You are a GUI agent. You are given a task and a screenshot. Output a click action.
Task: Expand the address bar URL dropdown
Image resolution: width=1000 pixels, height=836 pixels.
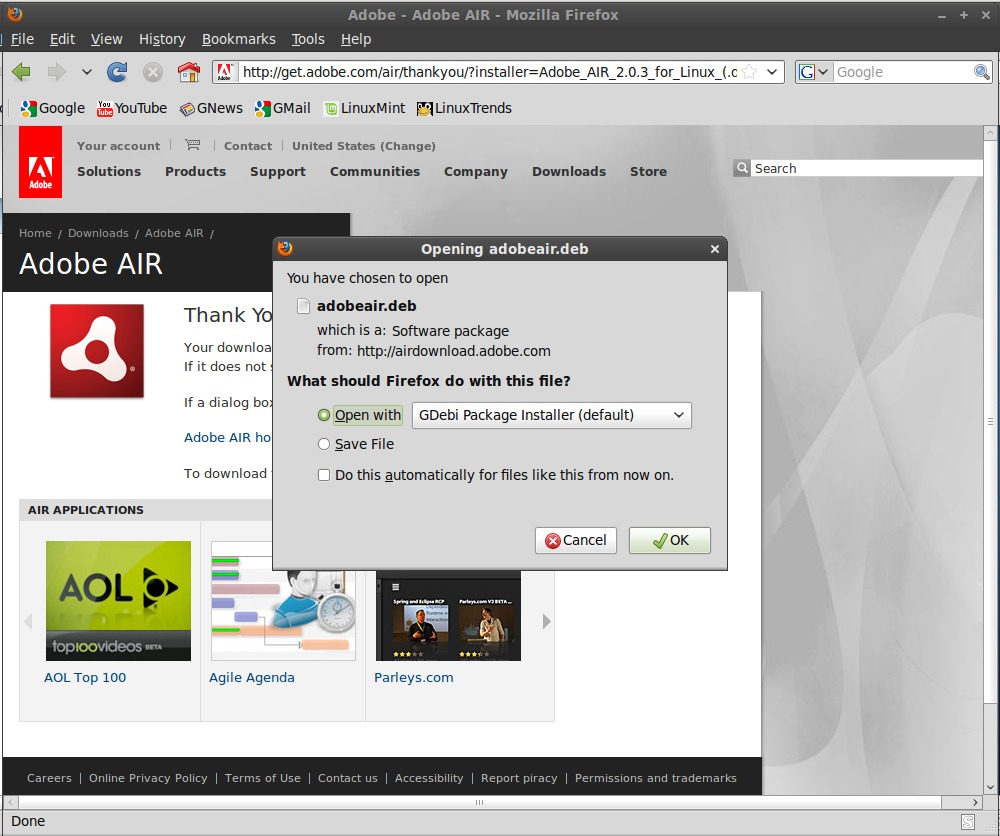(772, 72)
